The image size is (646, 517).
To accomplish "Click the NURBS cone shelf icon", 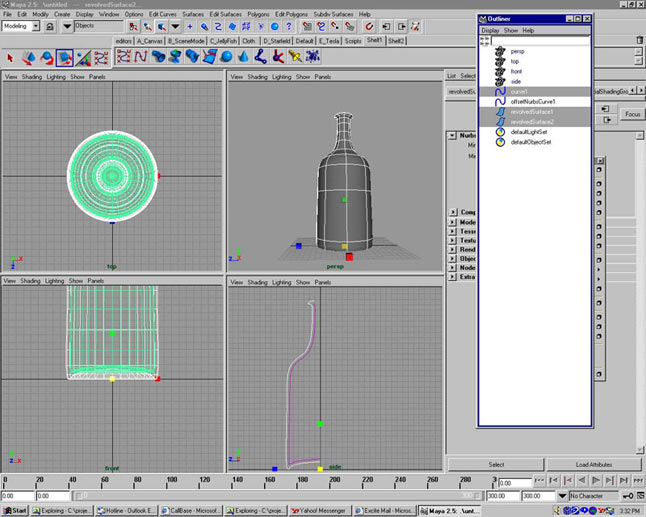I will [243, 56].
